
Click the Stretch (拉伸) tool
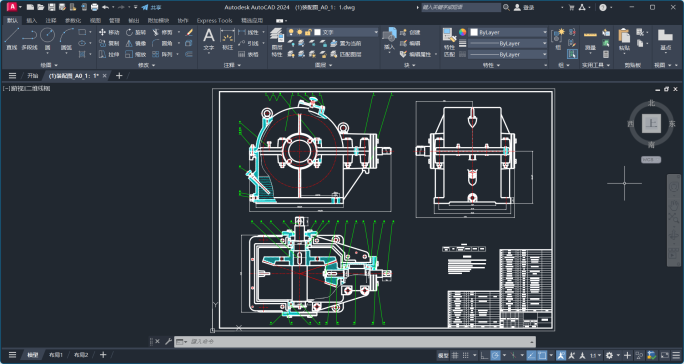[x=109, y=54]
